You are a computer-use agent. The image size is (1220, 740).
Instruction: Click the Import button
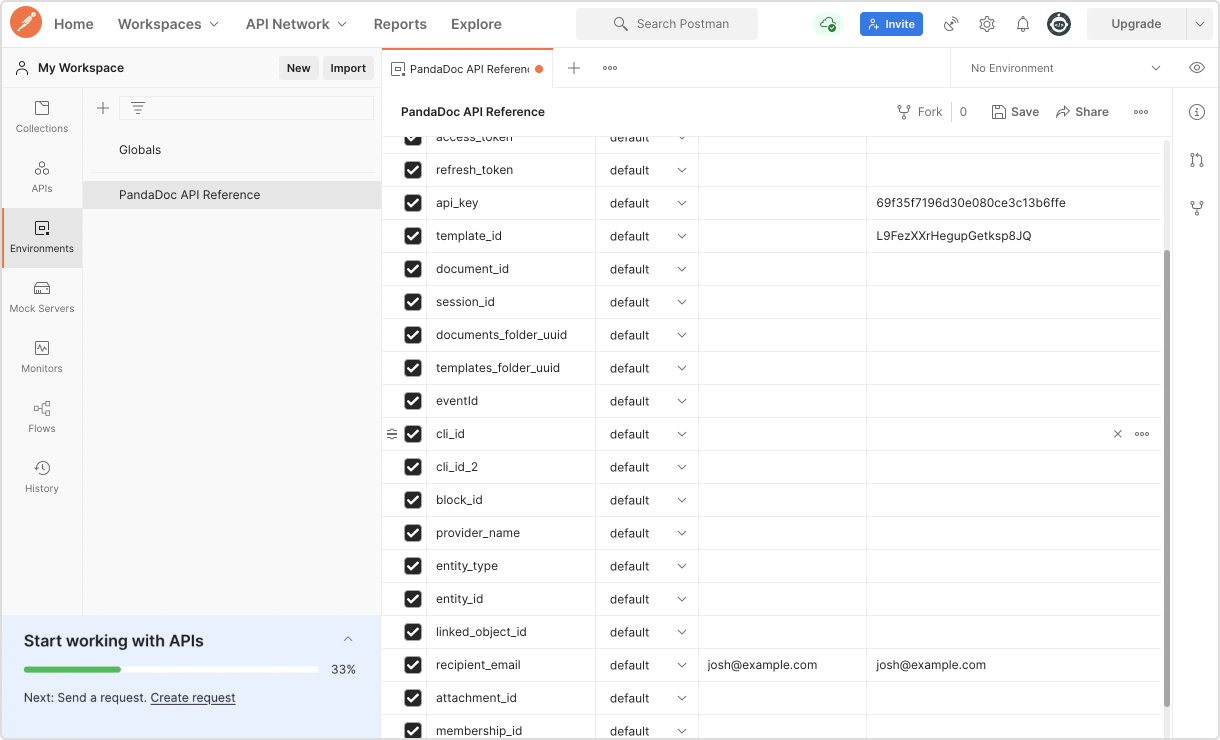[x=348, y=68]
